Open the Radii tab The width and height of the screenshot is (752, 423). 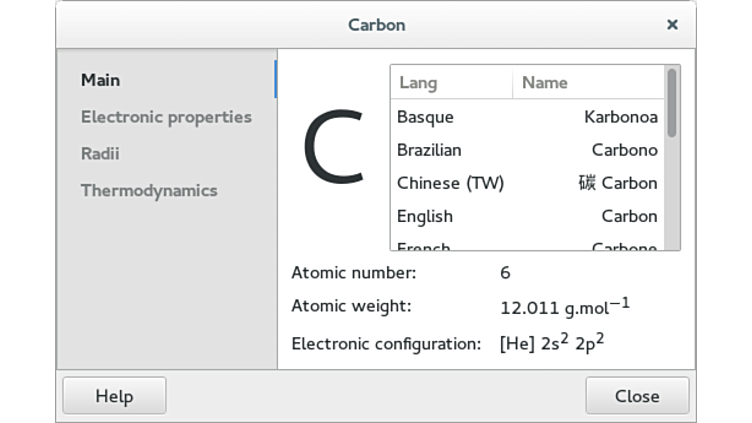coord(100,154)
